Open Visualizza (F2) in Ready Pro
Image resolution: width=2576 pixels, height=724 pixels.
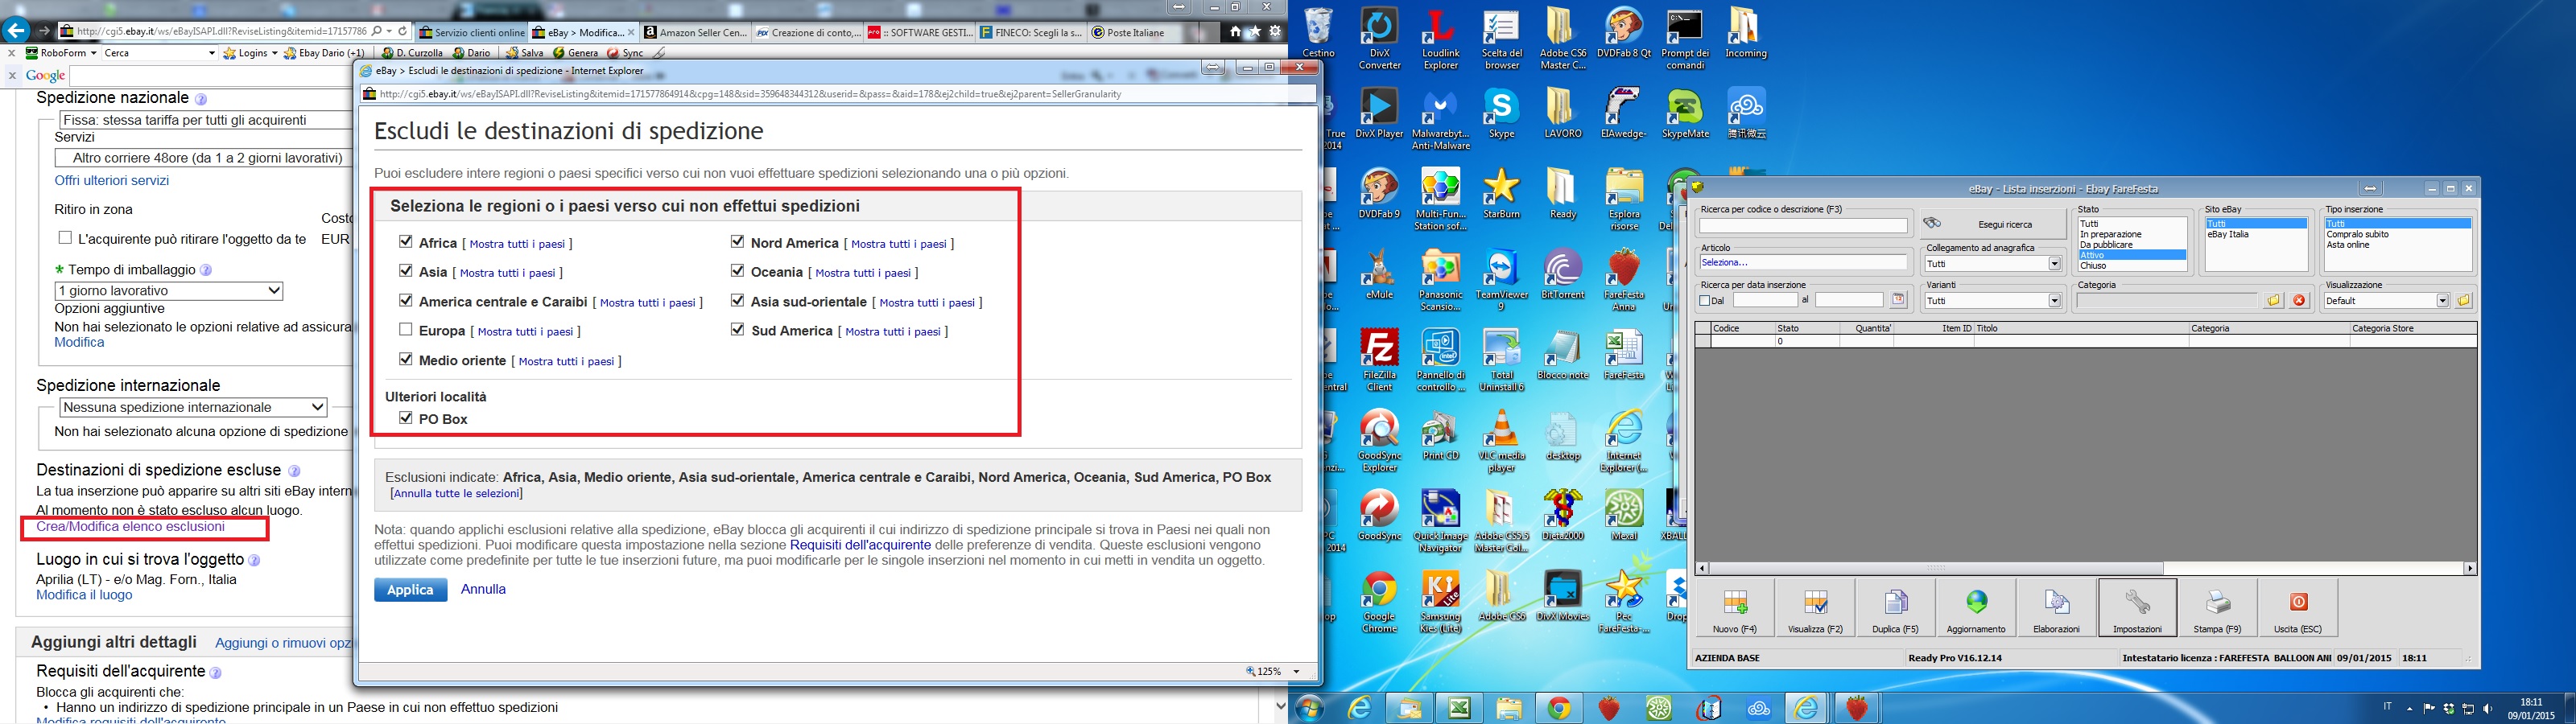(x=1815, y=607)
